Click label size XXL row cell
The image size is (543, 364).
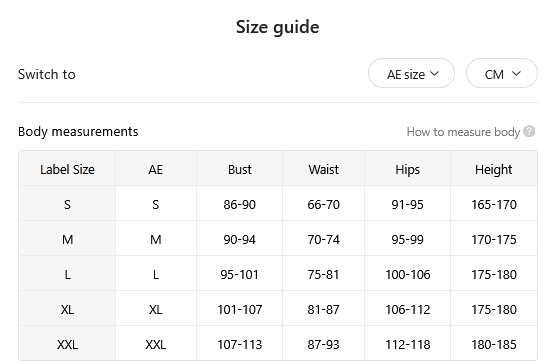point(68,344)
